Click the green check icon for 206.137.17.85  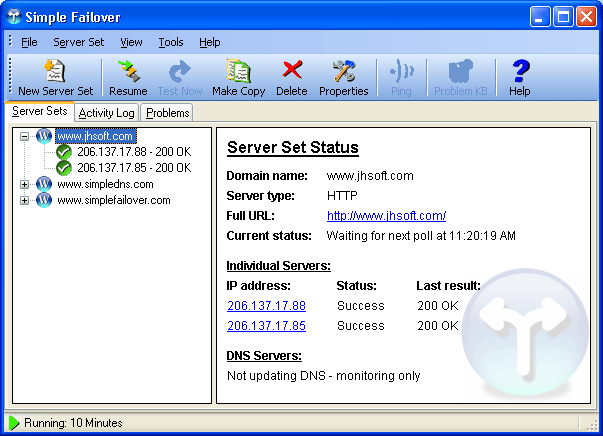(x=64, y=168)
